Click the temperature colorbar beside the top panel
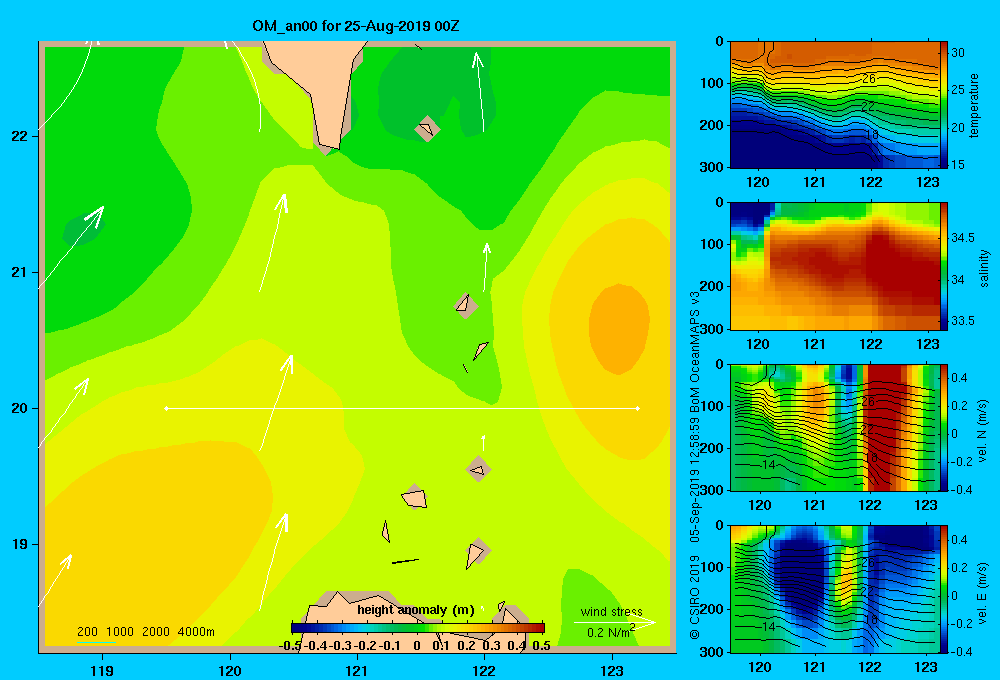Viewport: 1000px width, 680px height. [944, 105]
